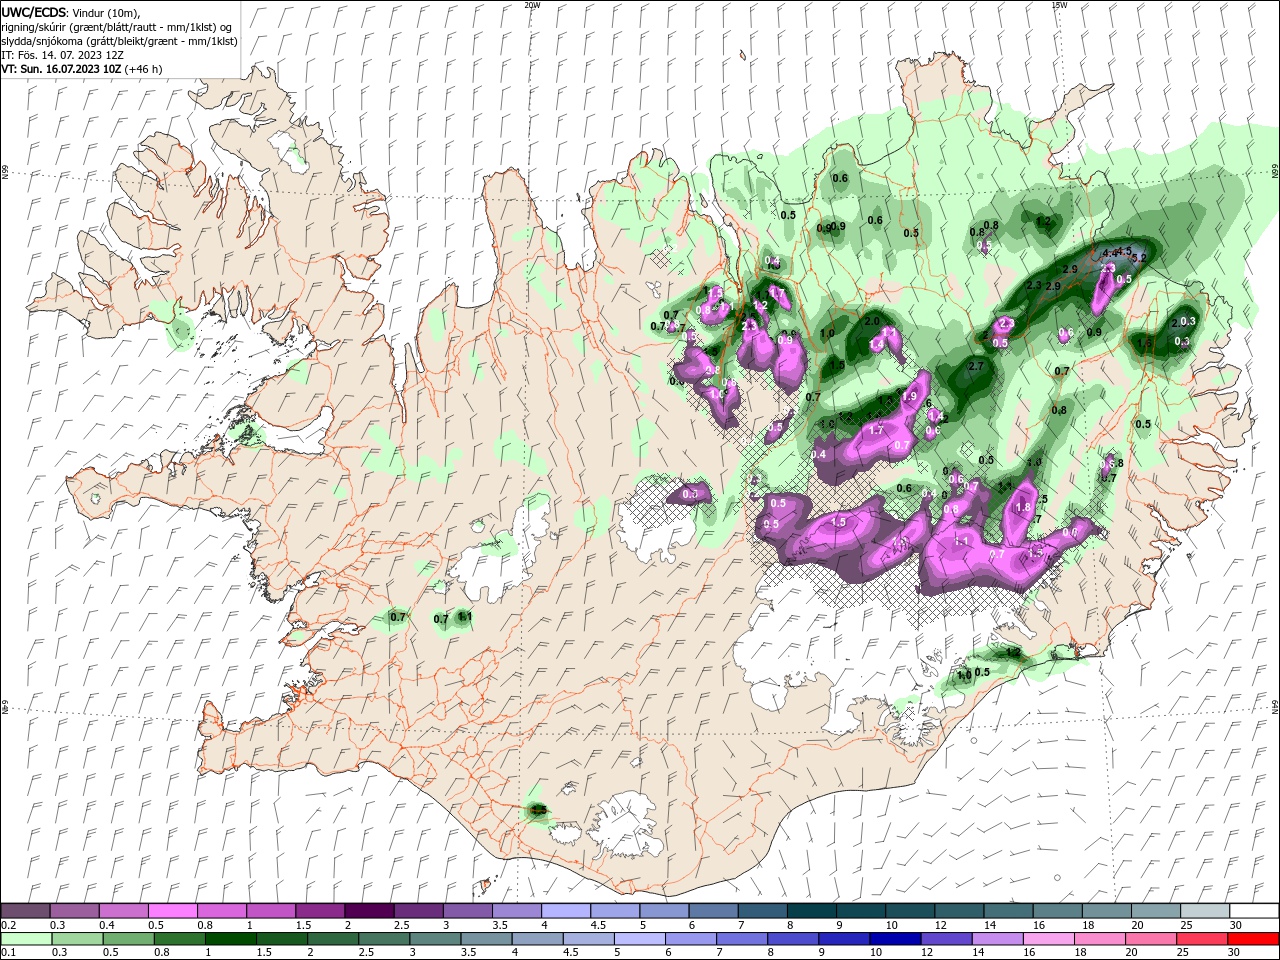Select lower legend swatch between 25 and 30
The image size is (1280, 960).
pos(1202,938)
